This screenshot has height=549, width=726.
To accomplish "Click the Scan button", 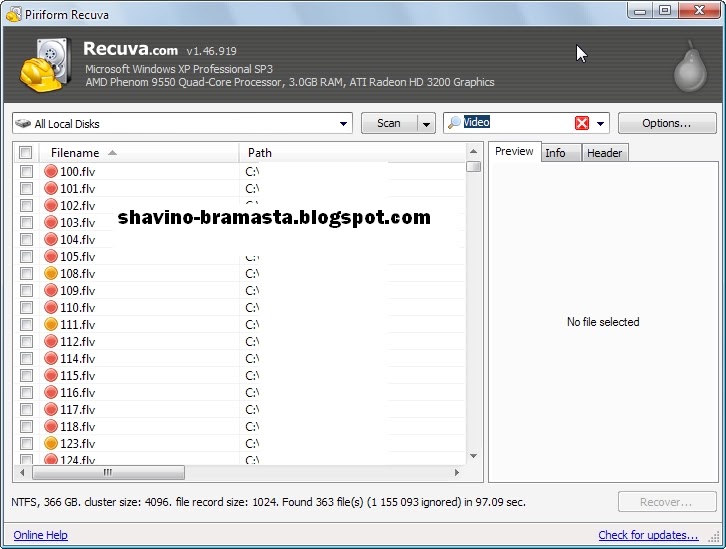I will [389, 123].
